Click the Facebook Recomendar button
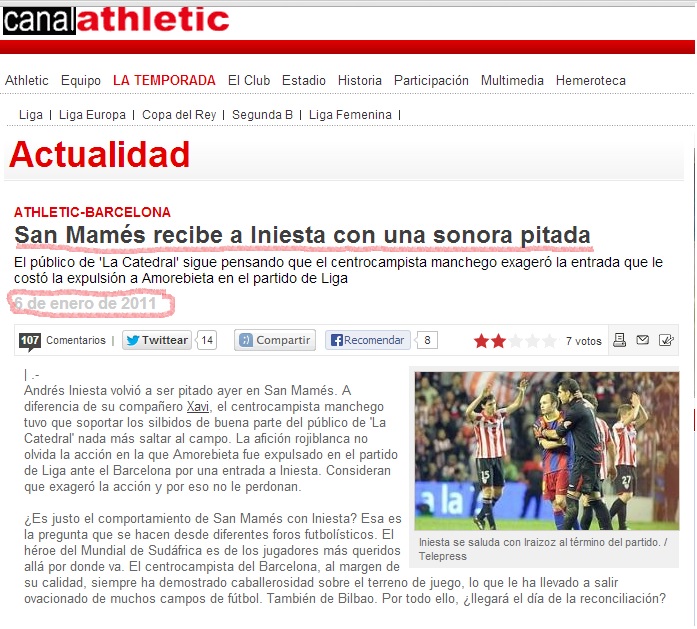The image size is (697, 629). (x=368, y=340)
